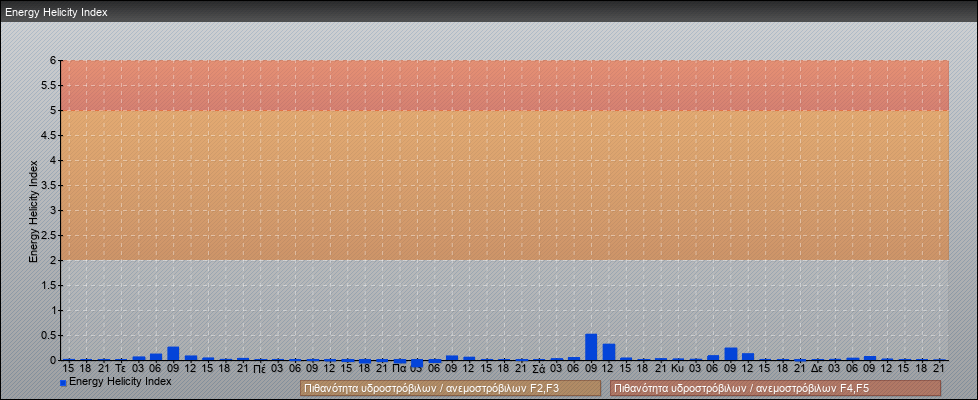The width and height of the screenshot is (978, 400).
Task: Select the Τε day label on x-axis
Action: (120, 369)
